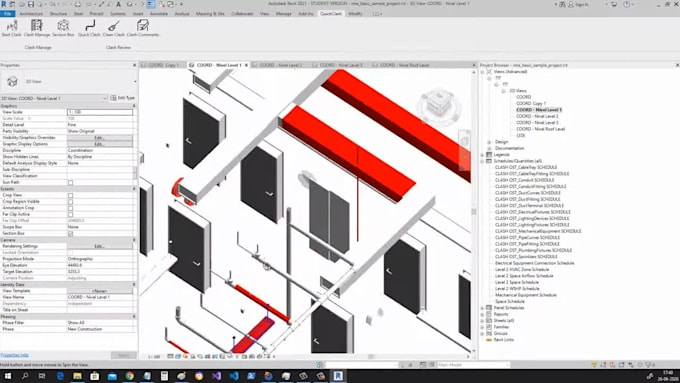Click the Schedules/Quantities icon in Project Browser

(x=489, y=161)
